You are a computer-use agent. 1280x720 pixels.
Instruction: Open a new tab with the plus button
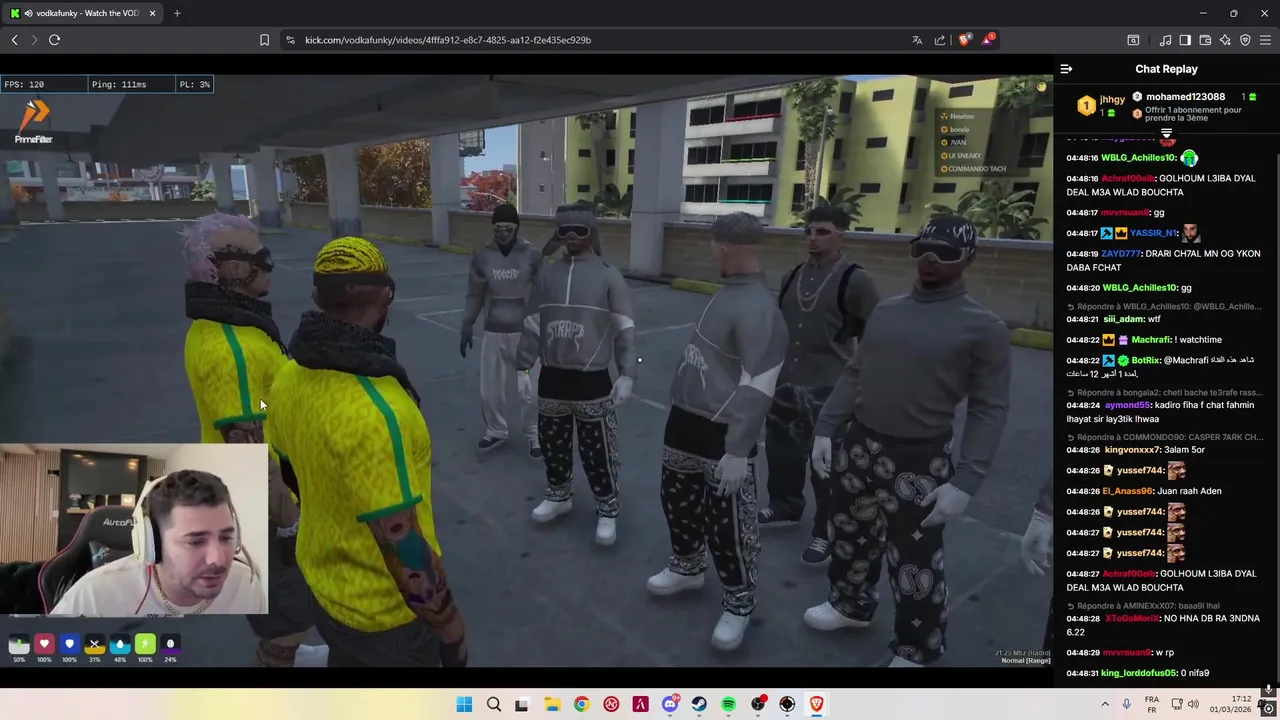(177, 13)
